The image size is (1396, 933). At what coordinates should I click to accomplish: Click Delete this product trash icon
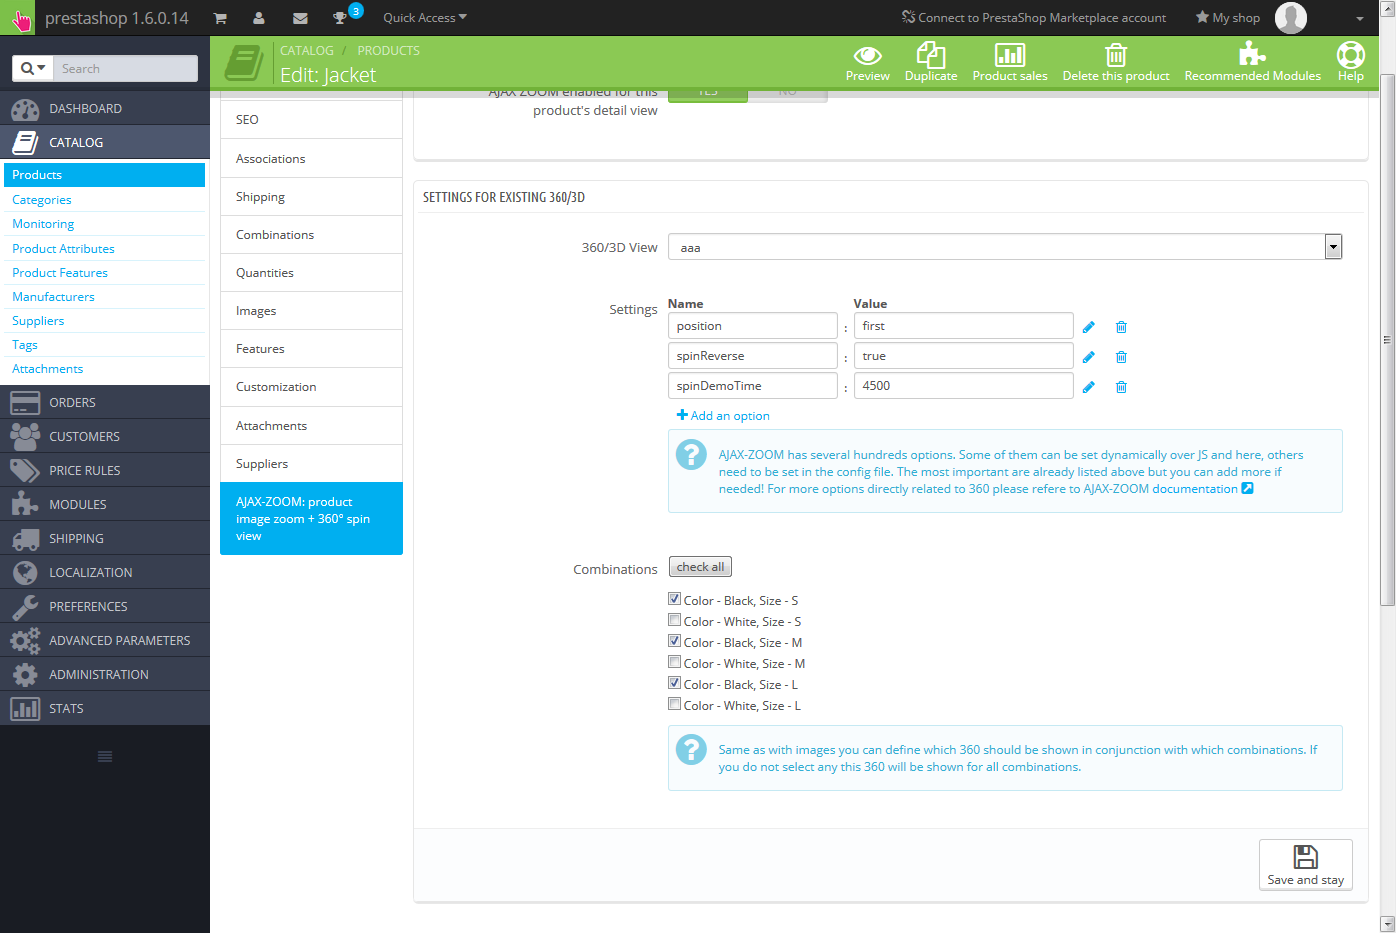pyautogui.click(x=1115, y=56)
